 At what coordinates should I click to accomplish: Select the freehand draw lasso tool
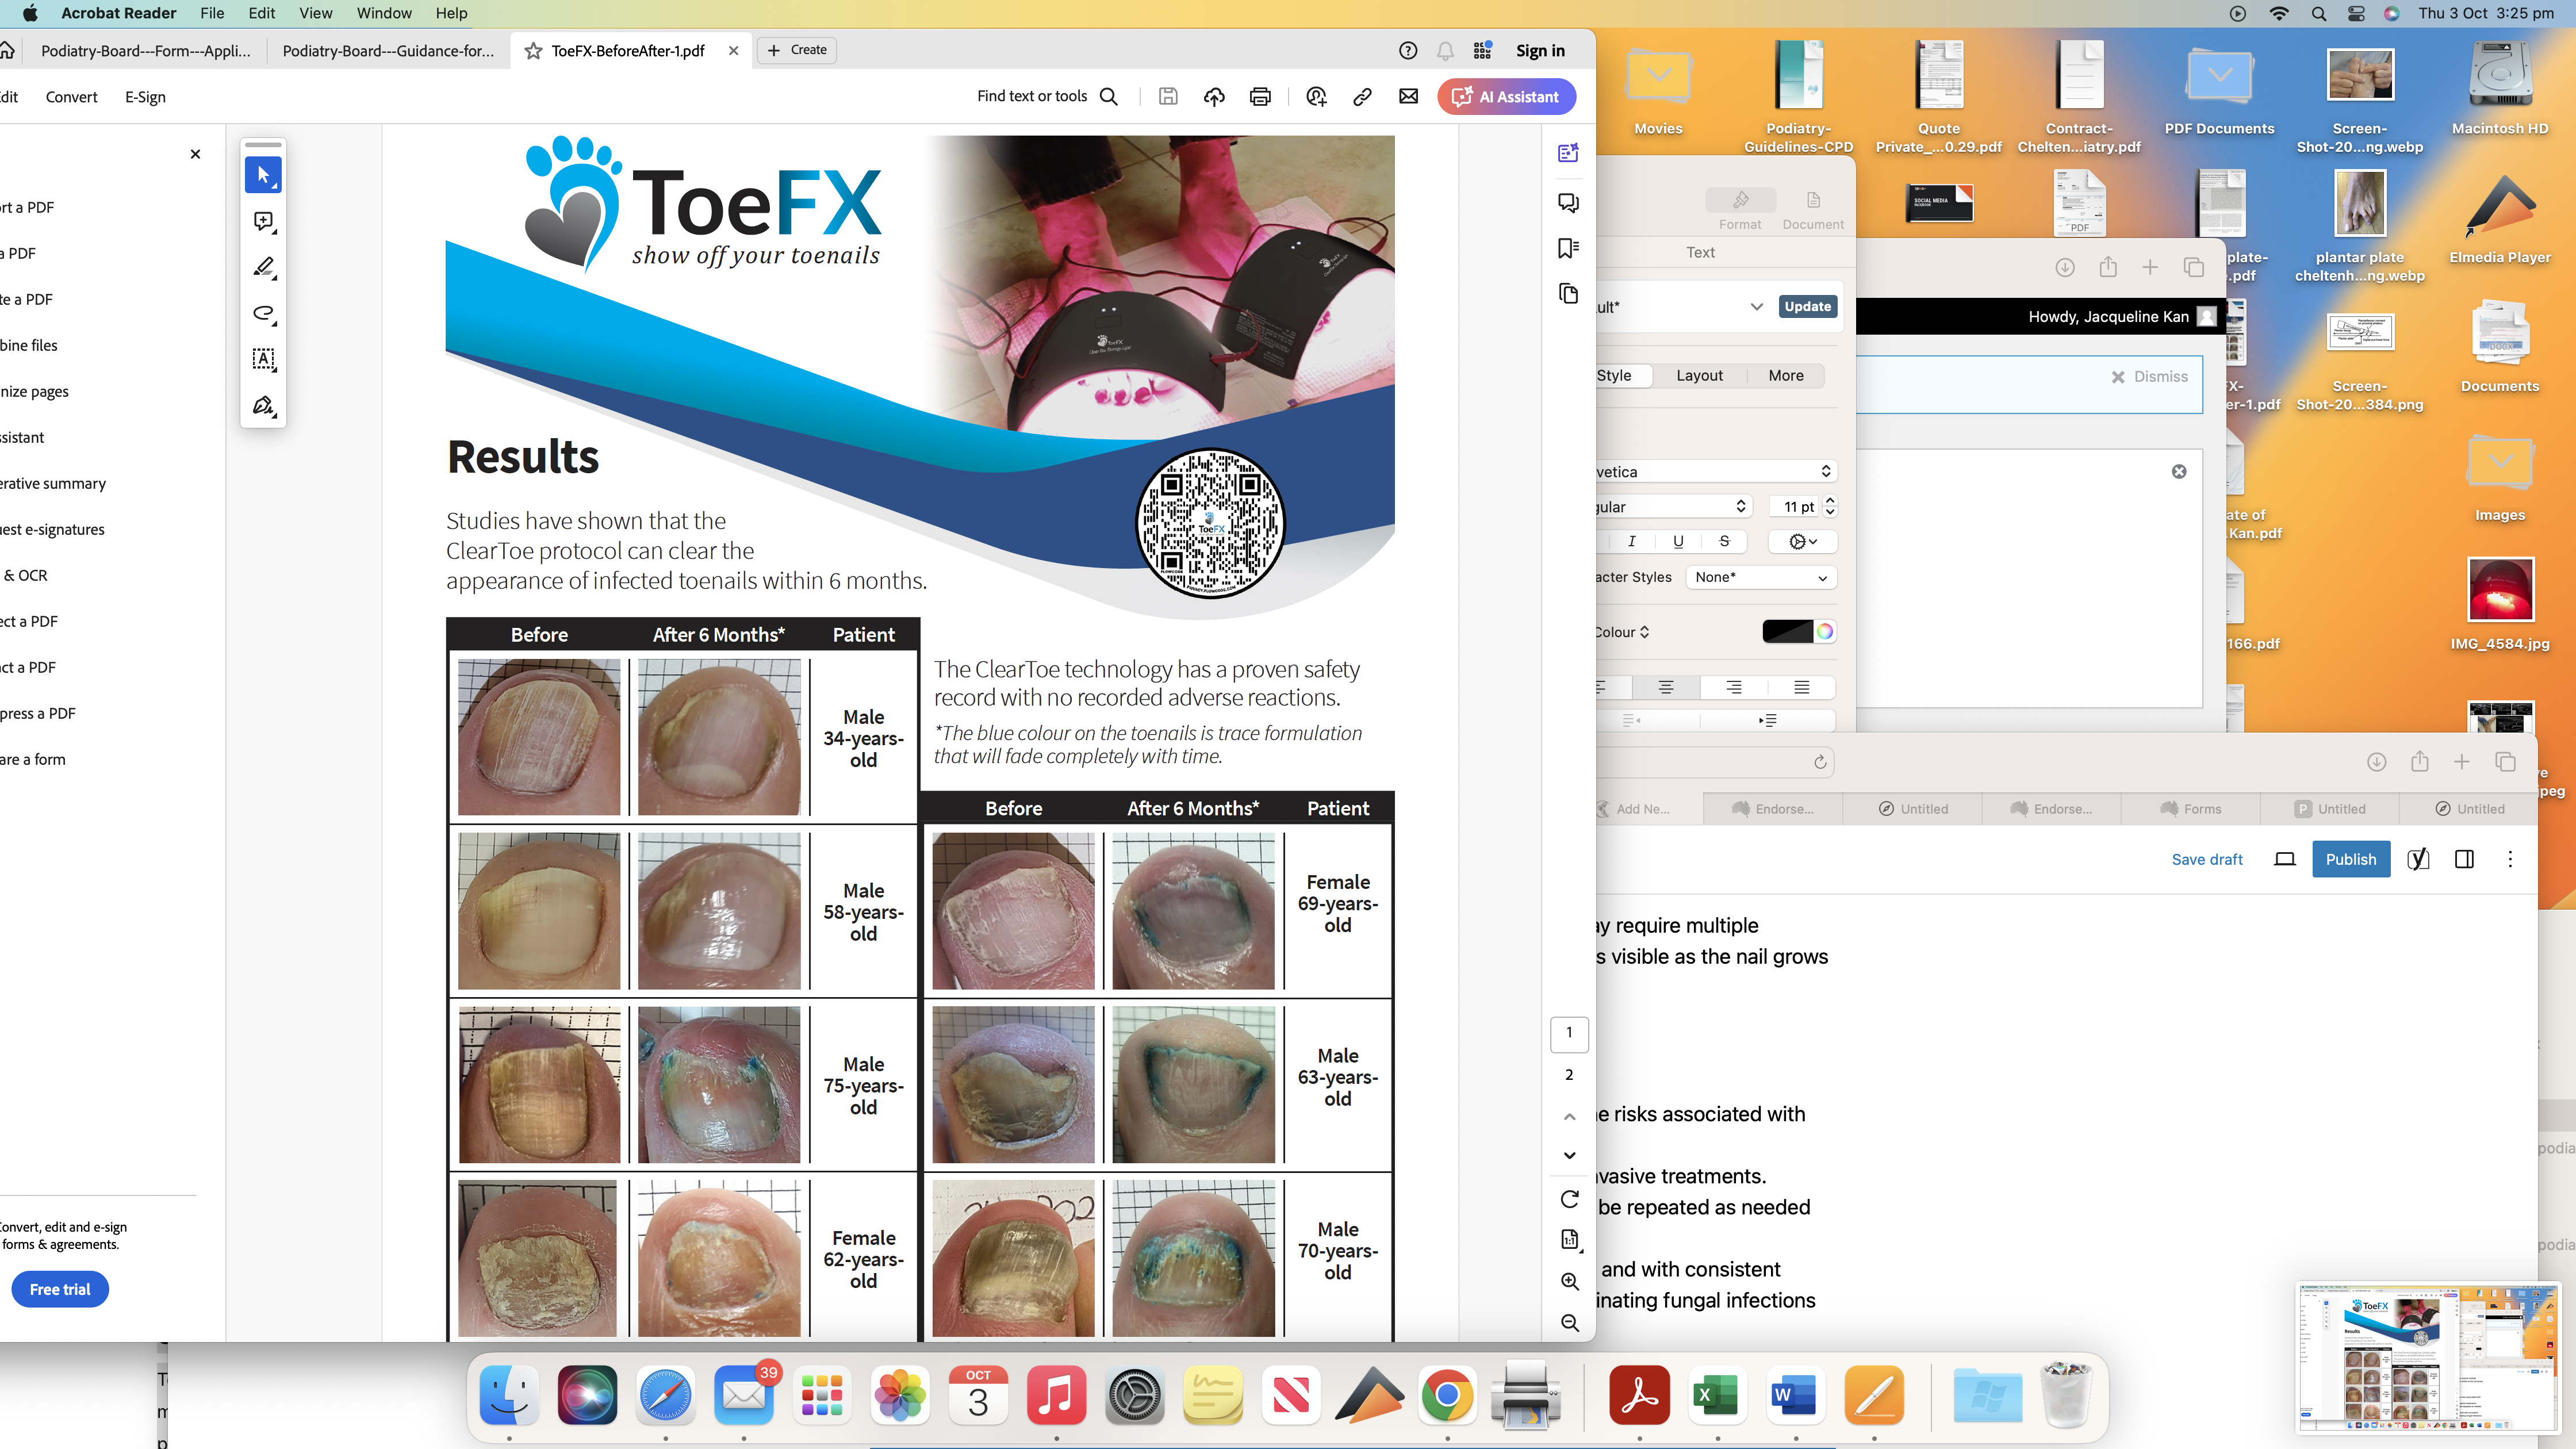pos(263,314)
